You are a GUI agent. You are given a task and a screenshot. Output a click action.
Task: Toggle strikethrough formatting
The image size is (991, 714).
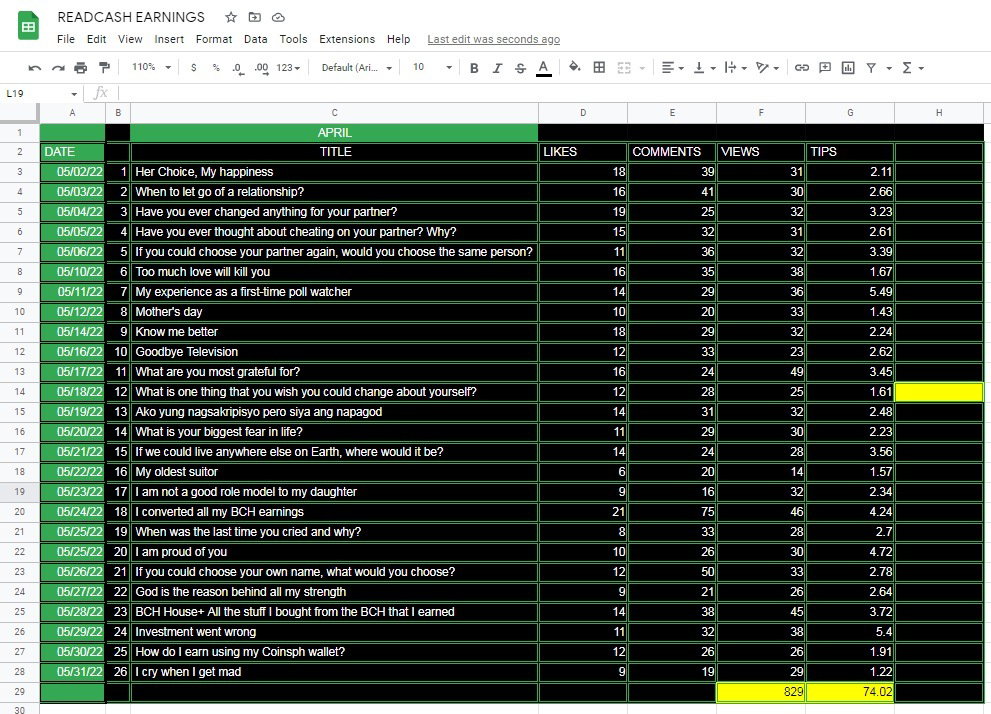[x=520, y=68]
